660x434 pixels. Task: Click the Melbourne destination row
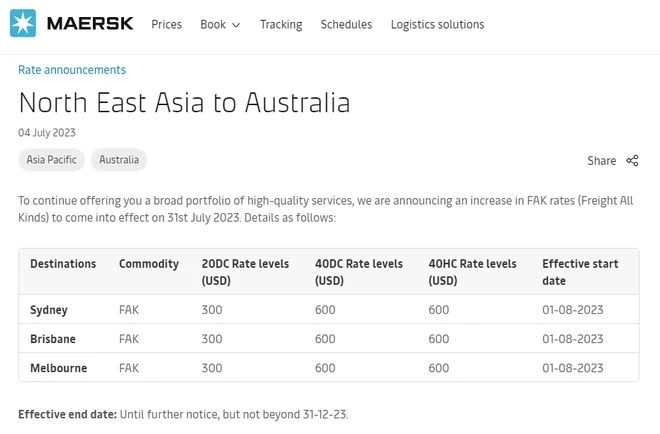pos(58,368)
